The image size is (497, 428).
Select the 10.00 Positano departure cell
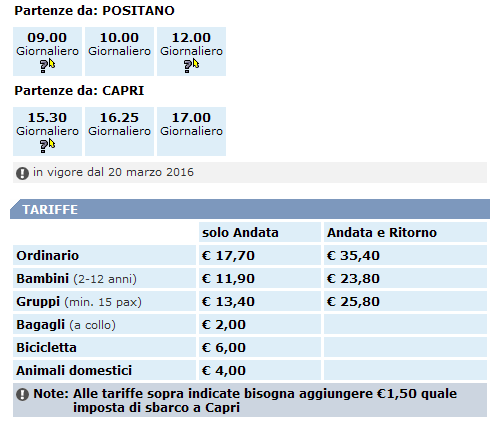click(119, 51)
